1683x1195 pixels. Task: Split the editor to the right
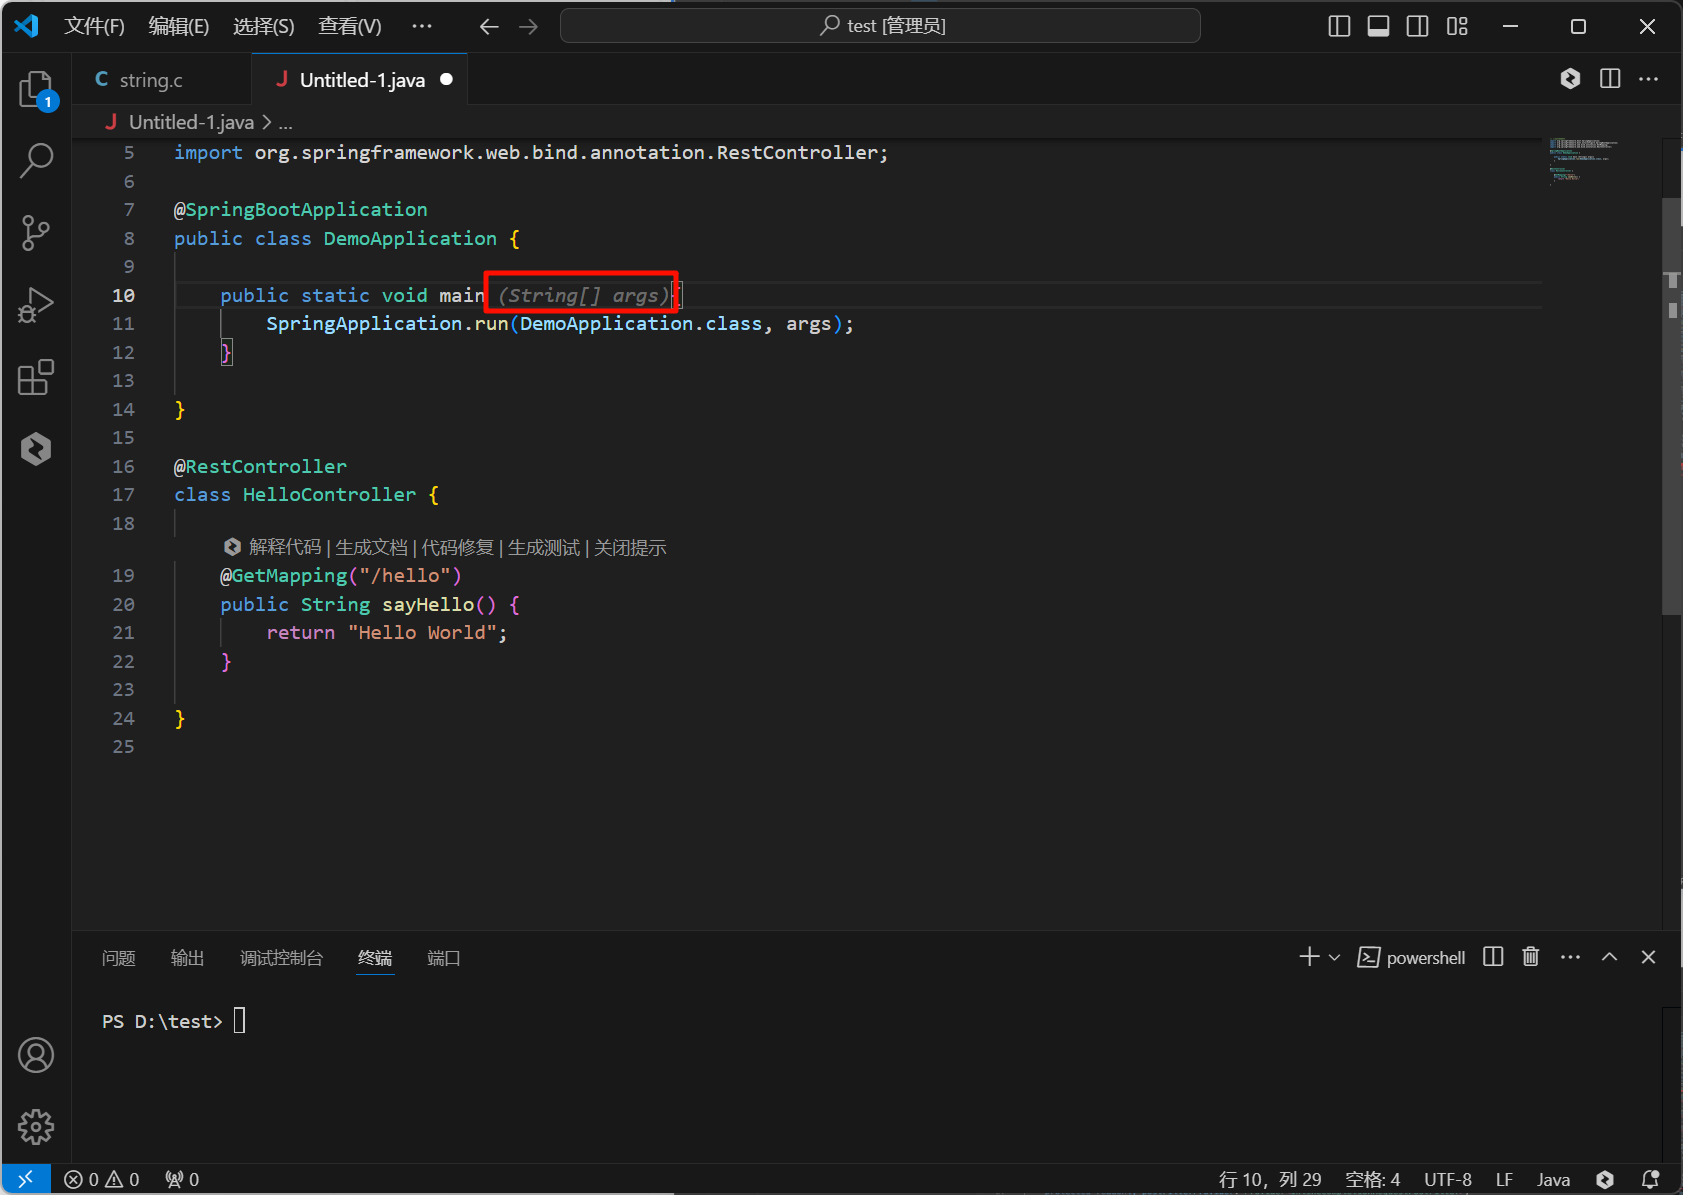pos(1609,79)
